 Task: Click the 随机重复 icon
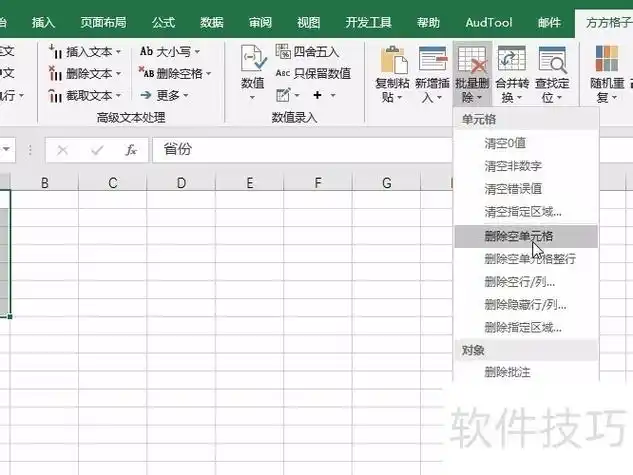point(606,61)
